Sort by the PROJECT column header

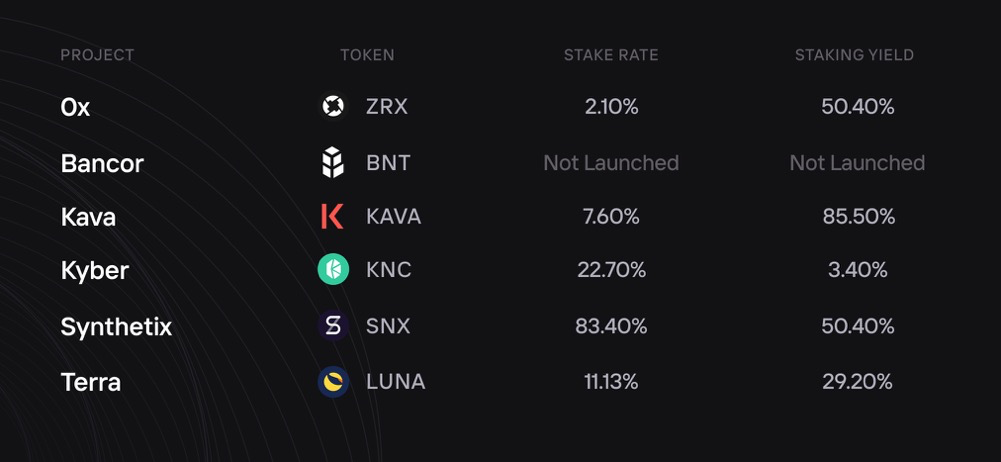97,55
